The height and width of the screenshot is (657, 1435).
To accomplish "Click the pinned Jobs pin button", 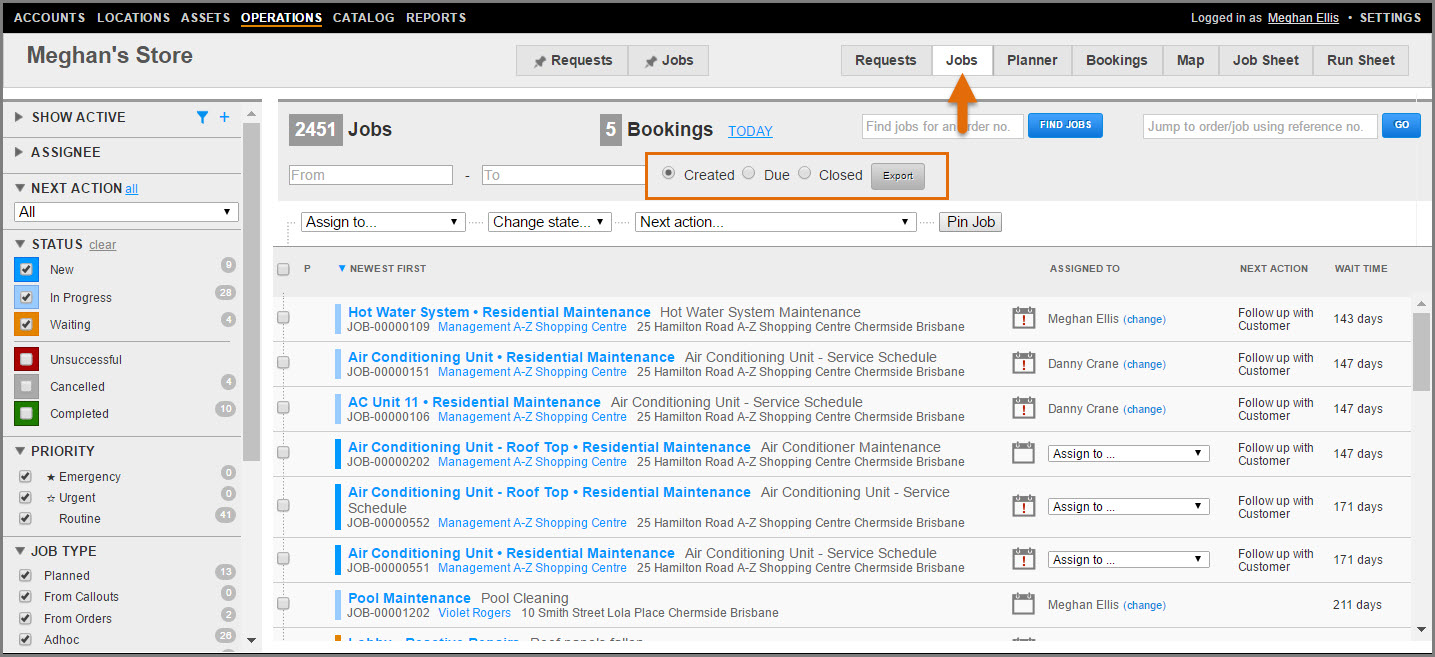I will coord(668,61).
